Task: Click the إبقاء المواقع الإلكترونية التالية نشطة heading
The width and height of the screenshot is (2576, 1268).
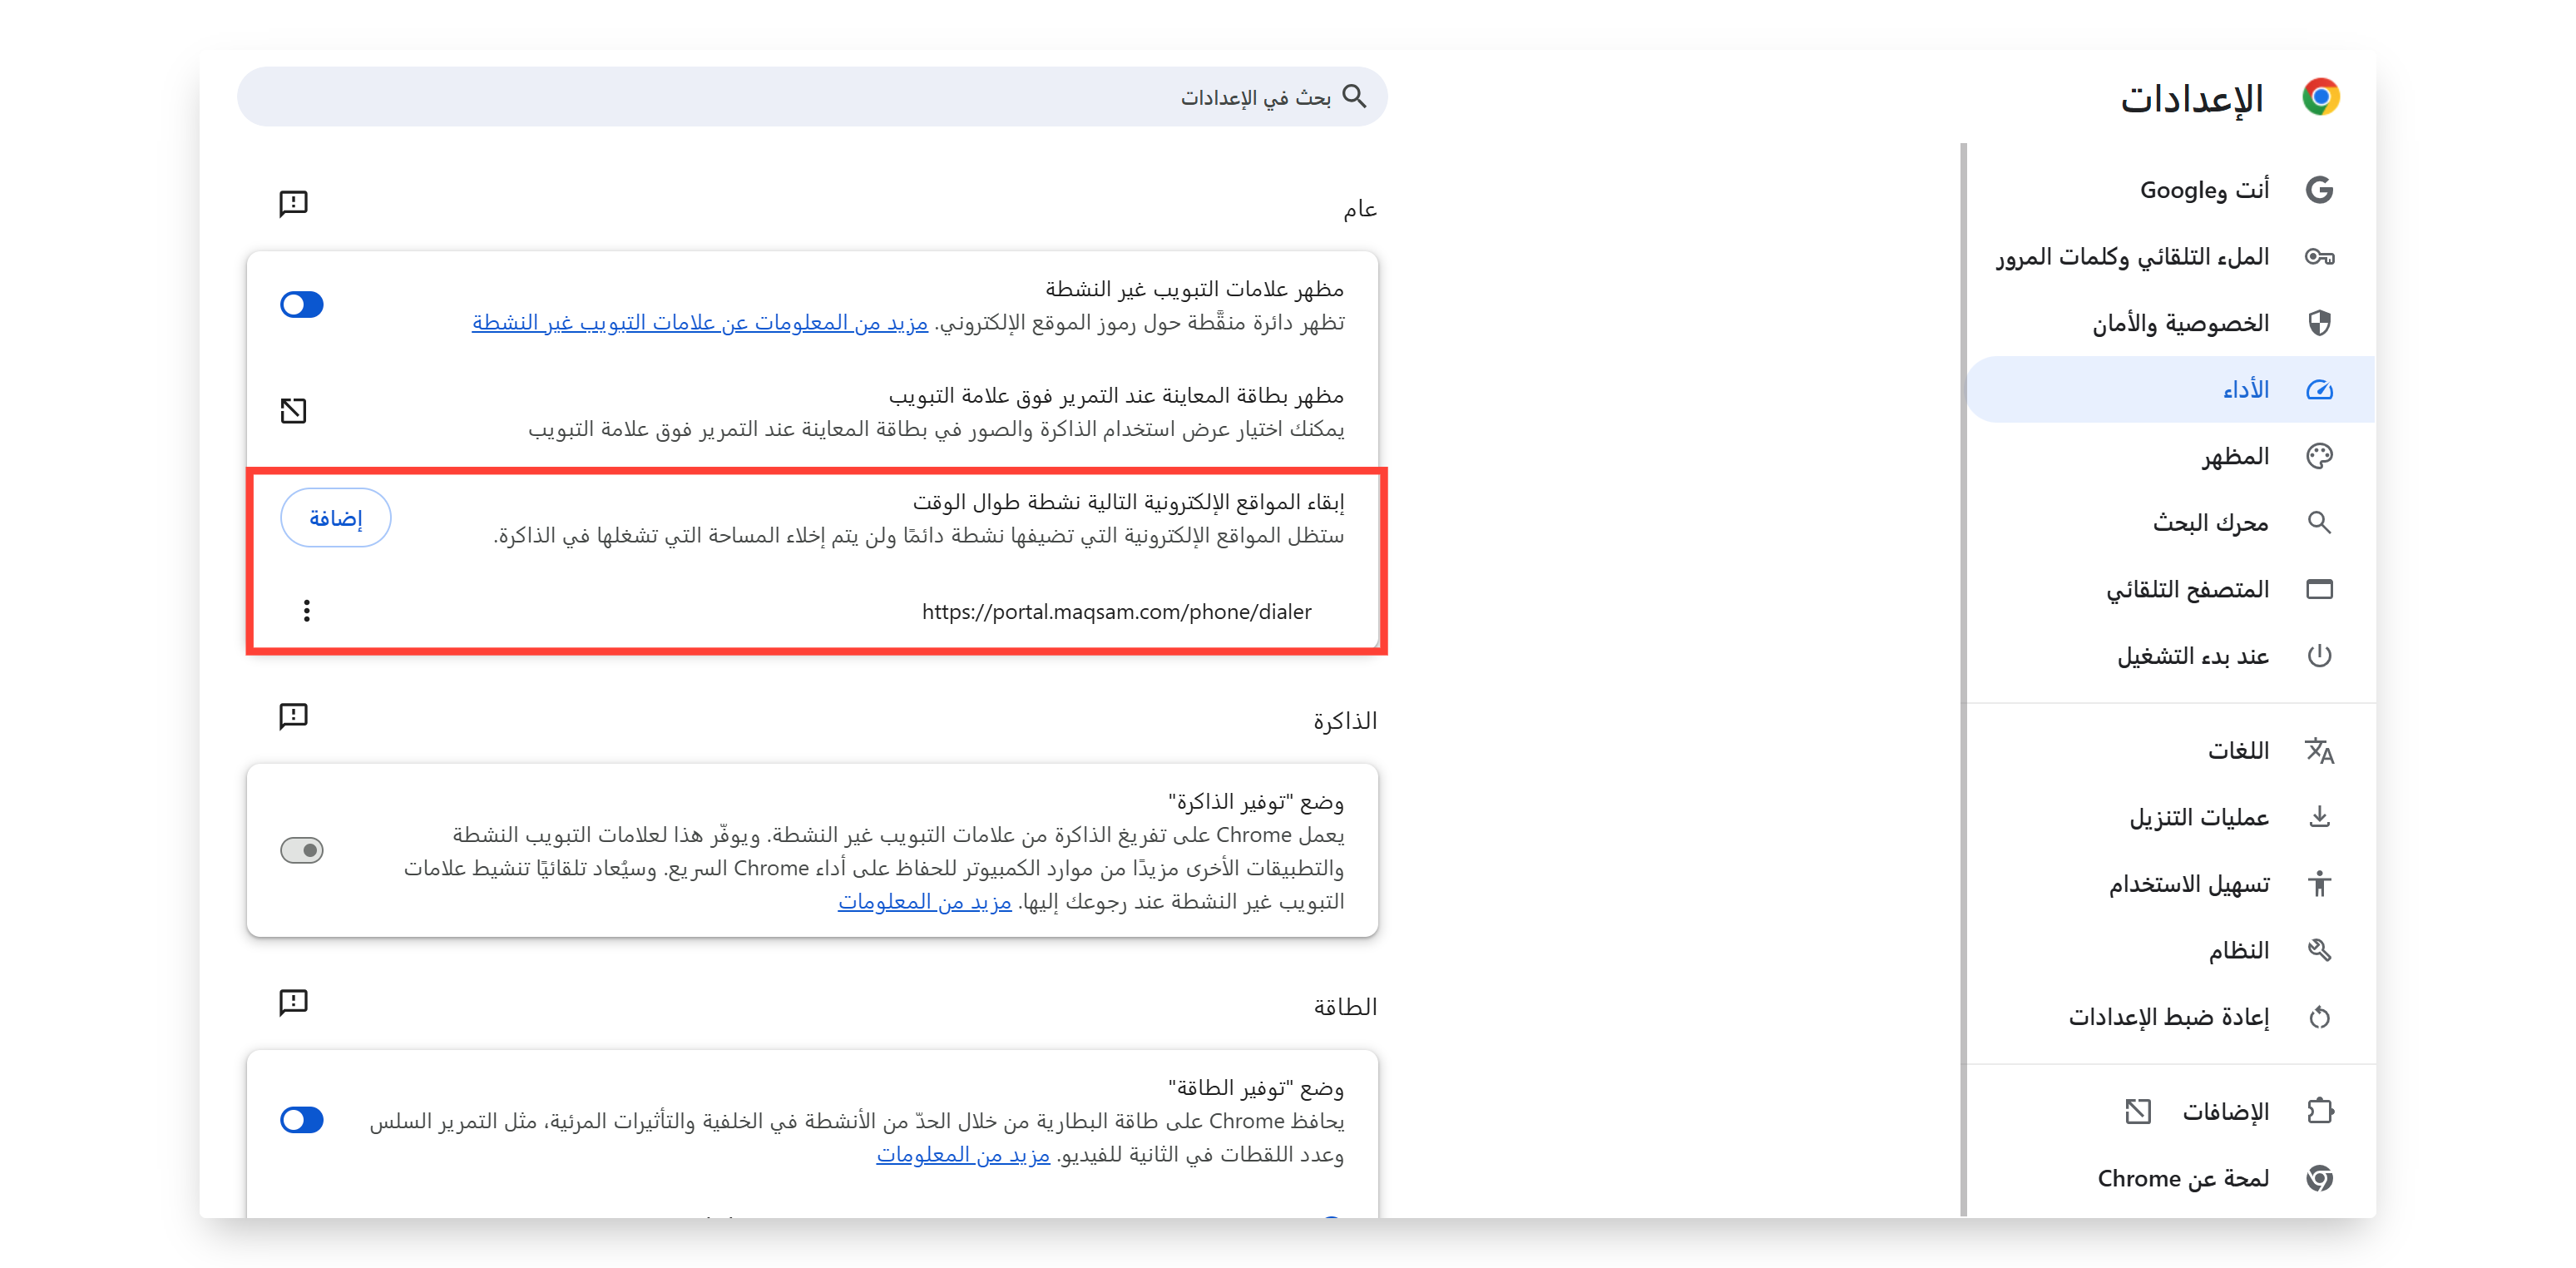Action: click(x=1128, y=502)
